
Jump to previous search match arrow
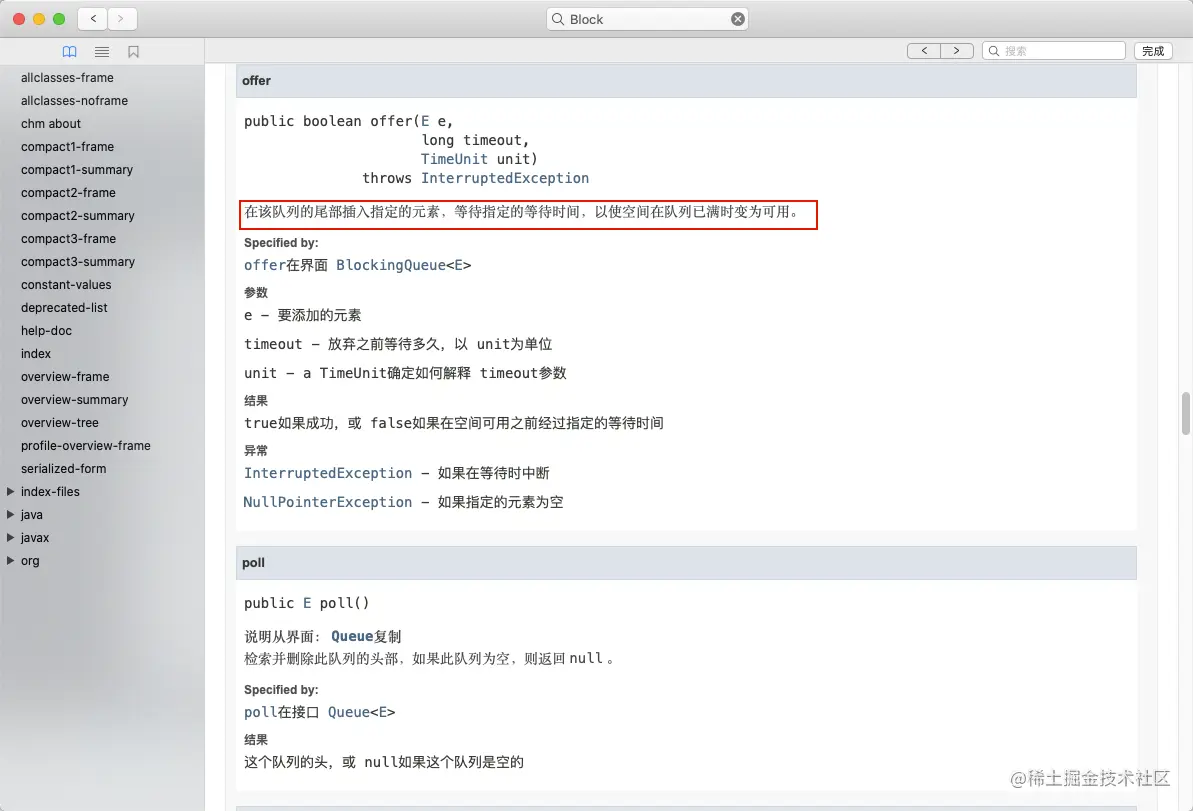(924, 51)
